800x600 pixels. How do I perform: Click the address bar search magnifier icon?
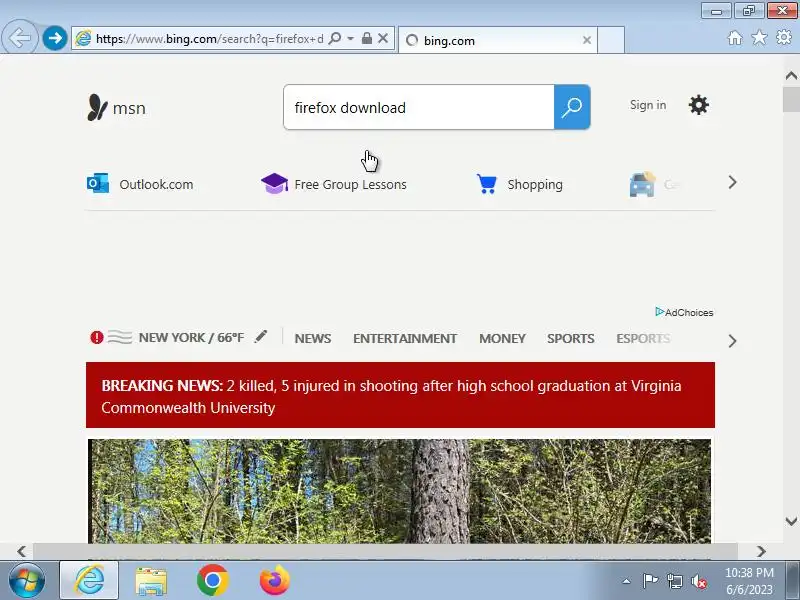point(335,38)
